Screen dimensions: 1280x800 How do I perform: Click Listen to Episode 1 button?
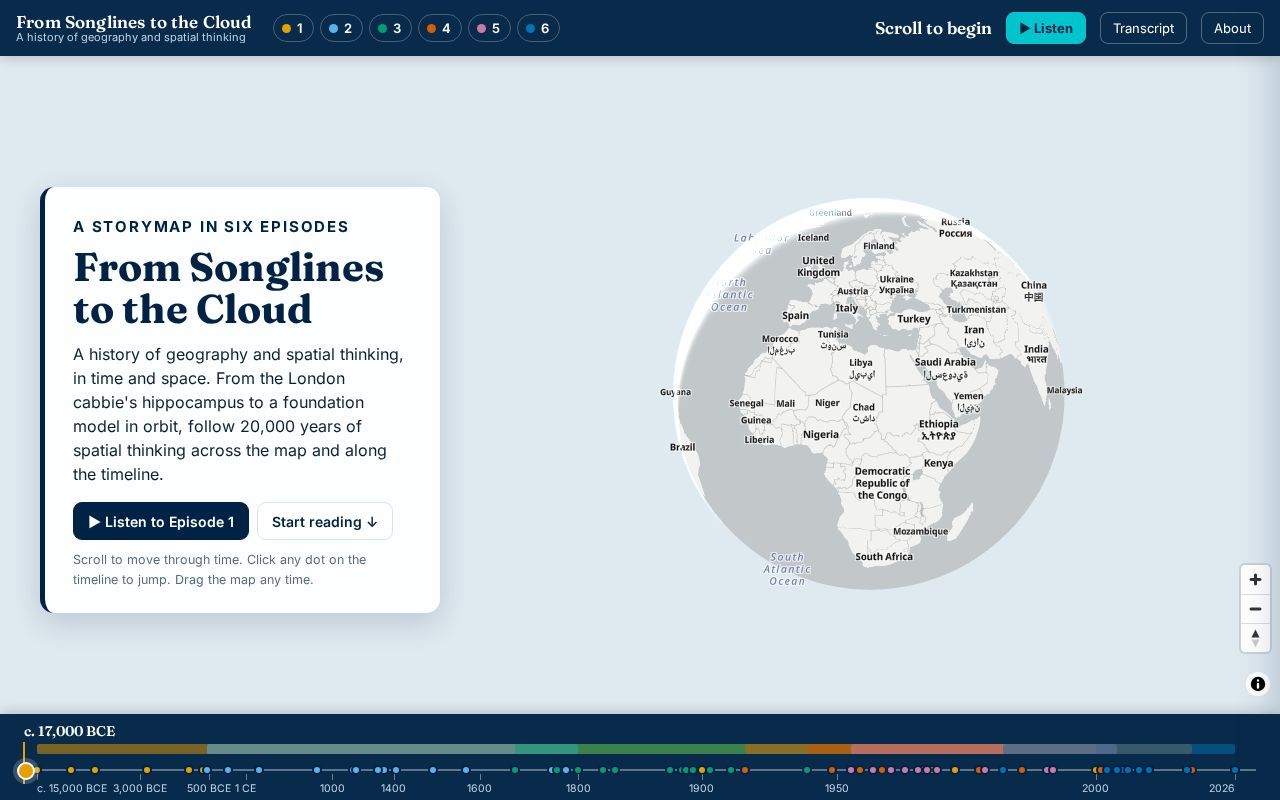[x=161, y=521]
